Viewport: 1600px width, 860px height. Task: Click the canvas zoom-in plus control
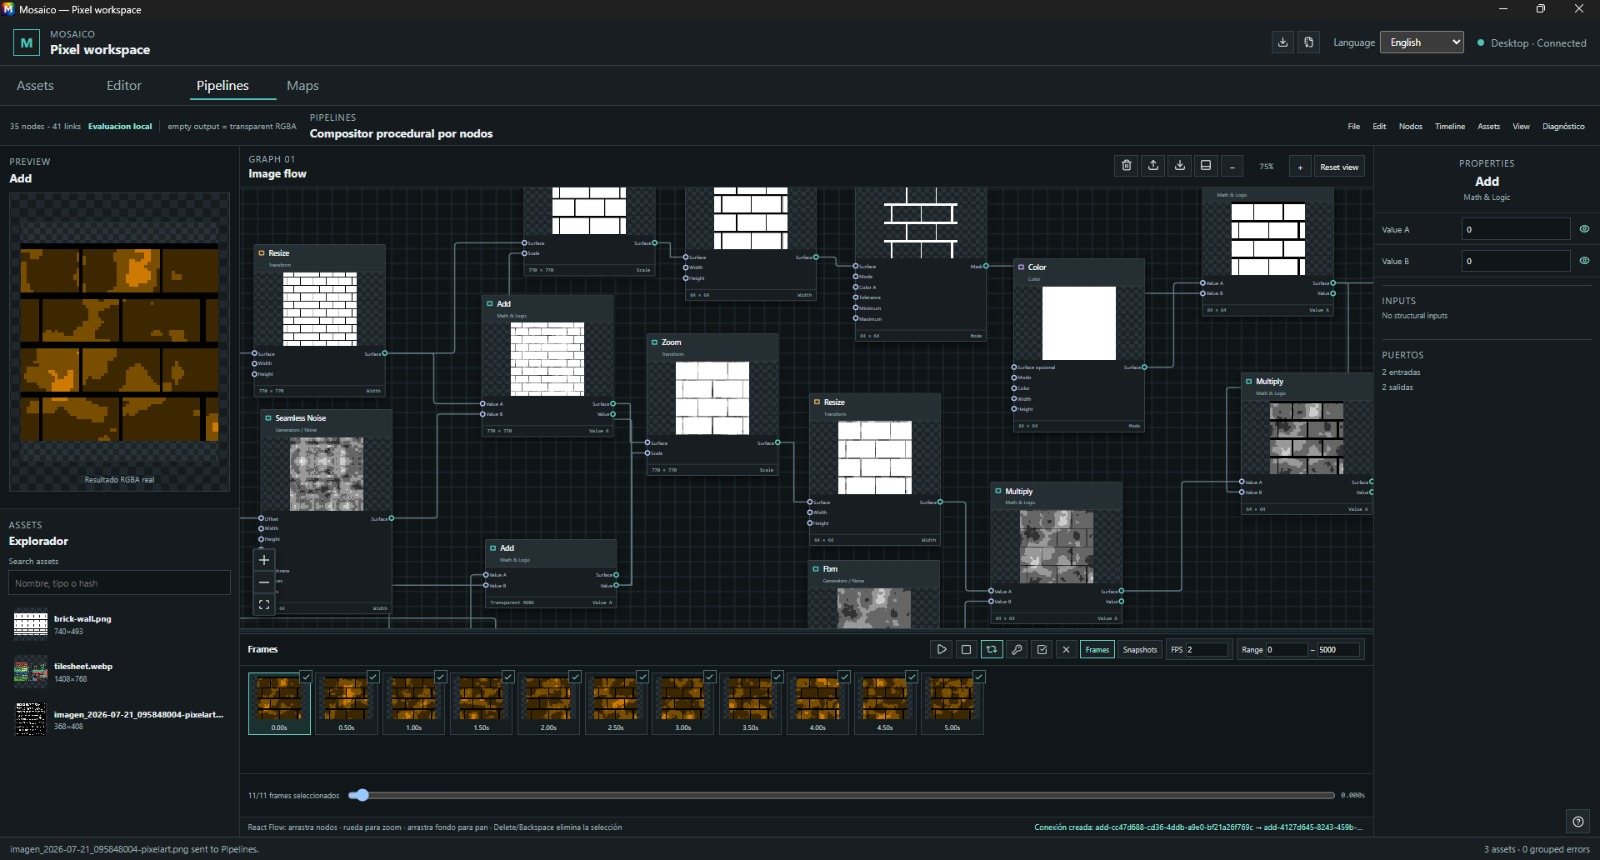[x=264, y=560]
